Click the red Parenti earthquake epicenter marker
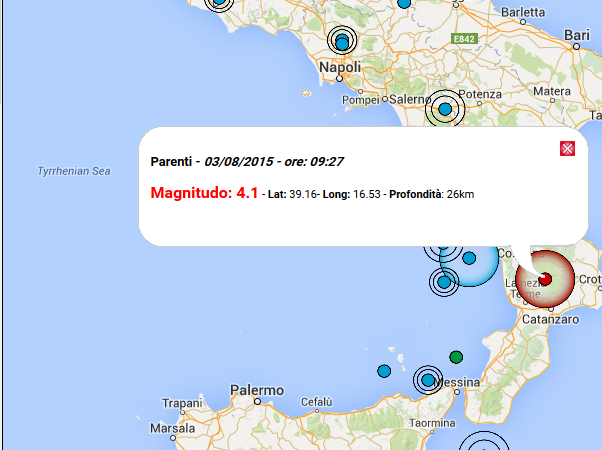 point(545,279)
